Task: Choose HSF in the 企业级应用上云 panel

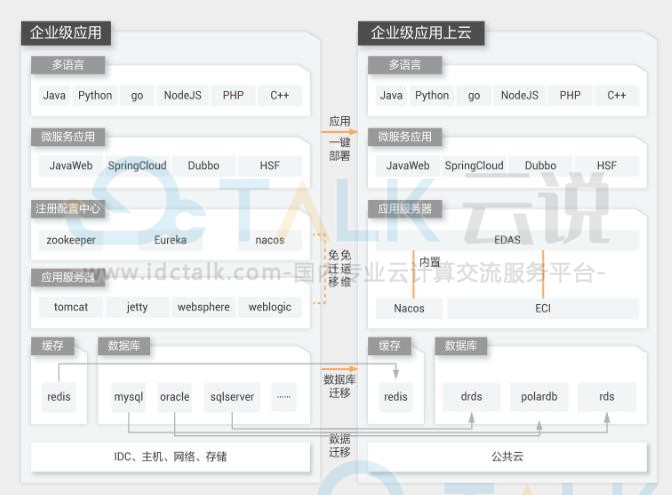Action: (606, 166)
